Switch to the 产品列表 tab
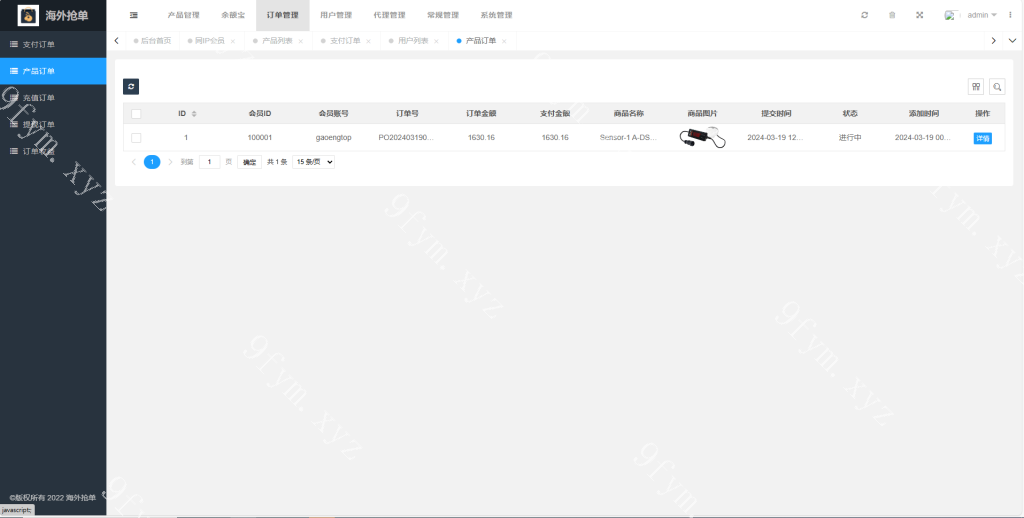 278,40
